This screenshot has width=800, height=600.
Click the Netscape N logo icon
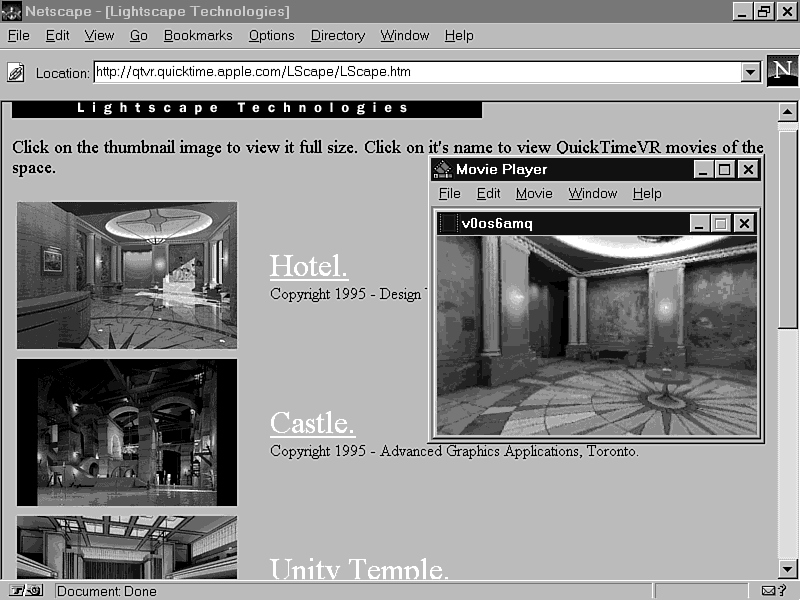coord(782,72)
